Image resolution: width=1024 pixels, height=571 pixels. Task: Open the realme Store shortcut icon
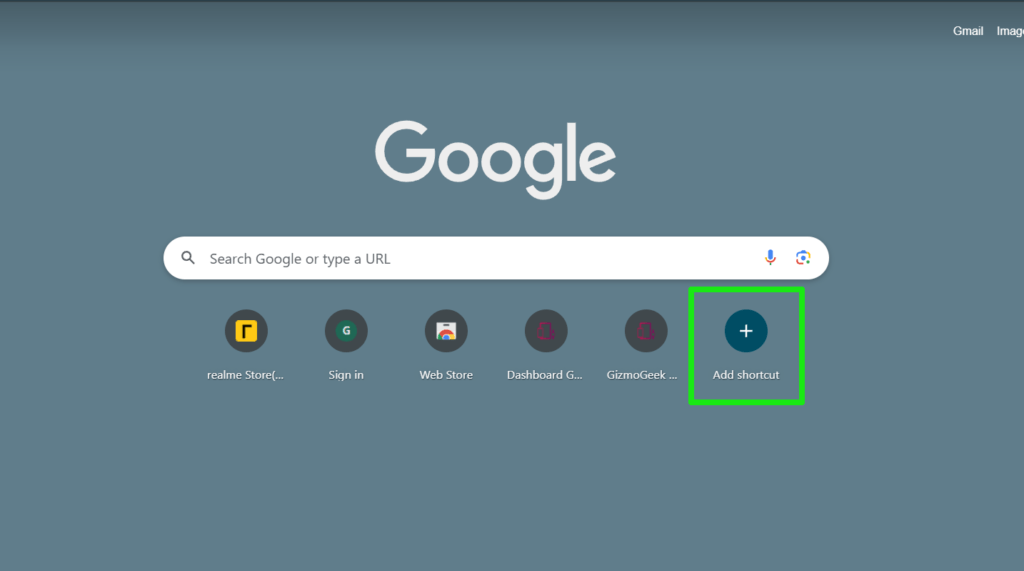coord(246,331)
